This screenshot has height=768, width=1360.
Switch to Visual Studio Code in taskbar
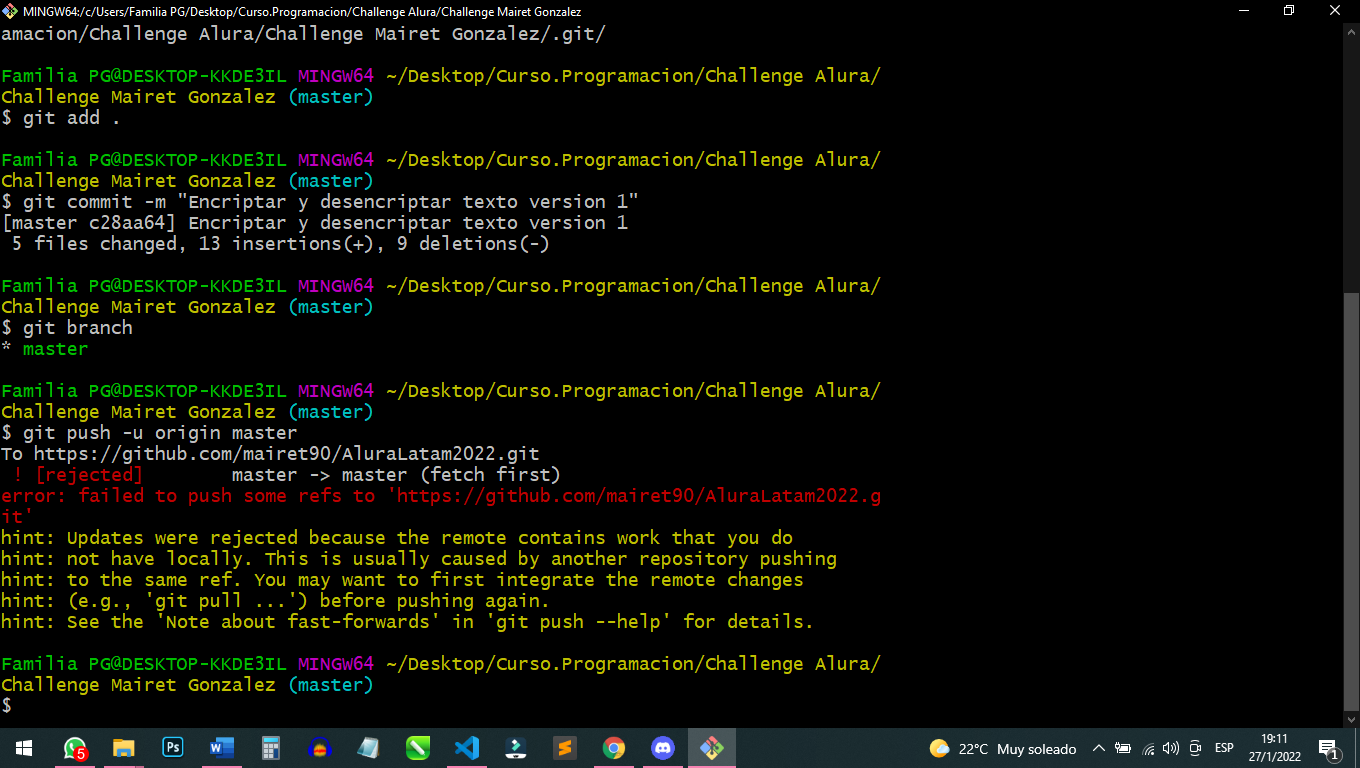[466, 748]
